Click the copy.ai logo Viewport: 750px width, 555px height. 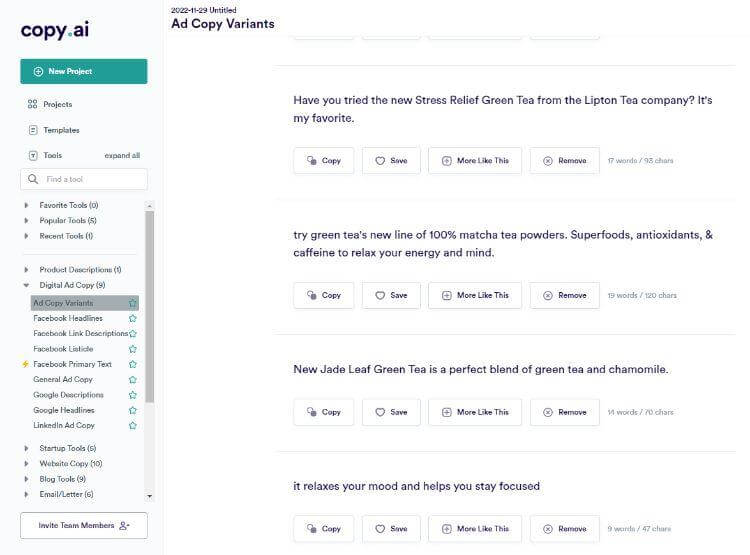(x=55, y=31)
